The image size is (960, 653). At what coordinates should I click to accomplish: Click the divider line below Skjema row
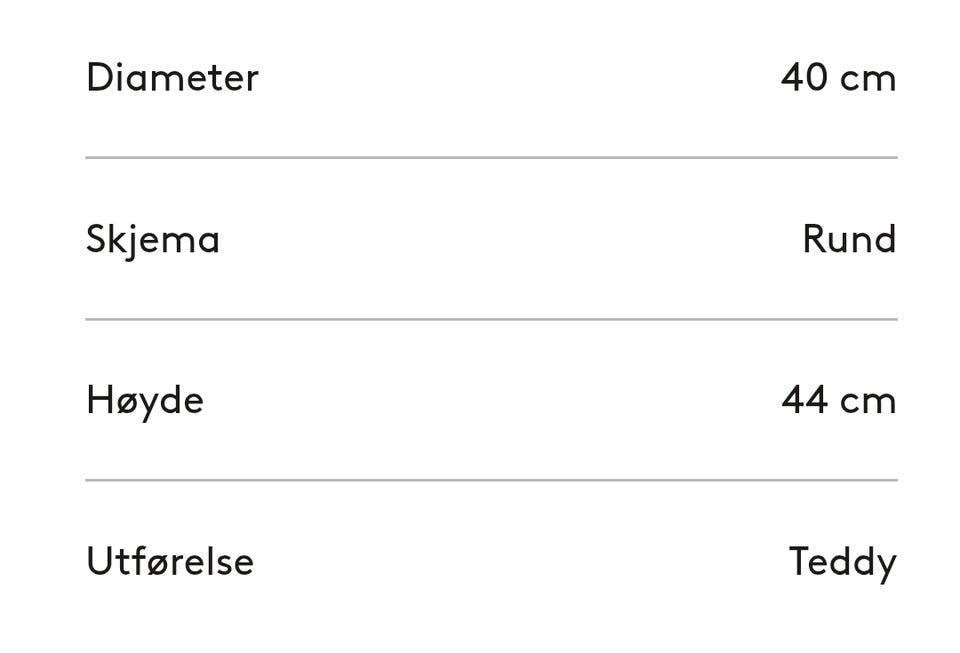coord(491,319)
